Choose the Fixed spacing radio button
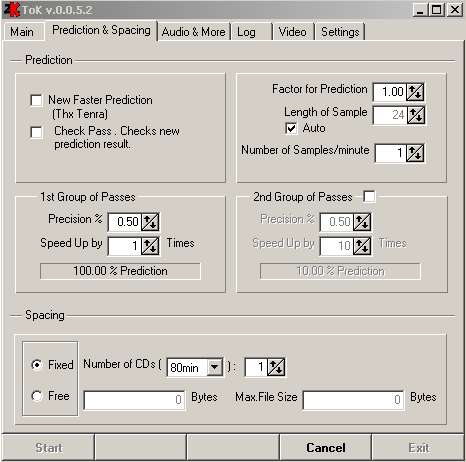 click(x=37, y=365)
